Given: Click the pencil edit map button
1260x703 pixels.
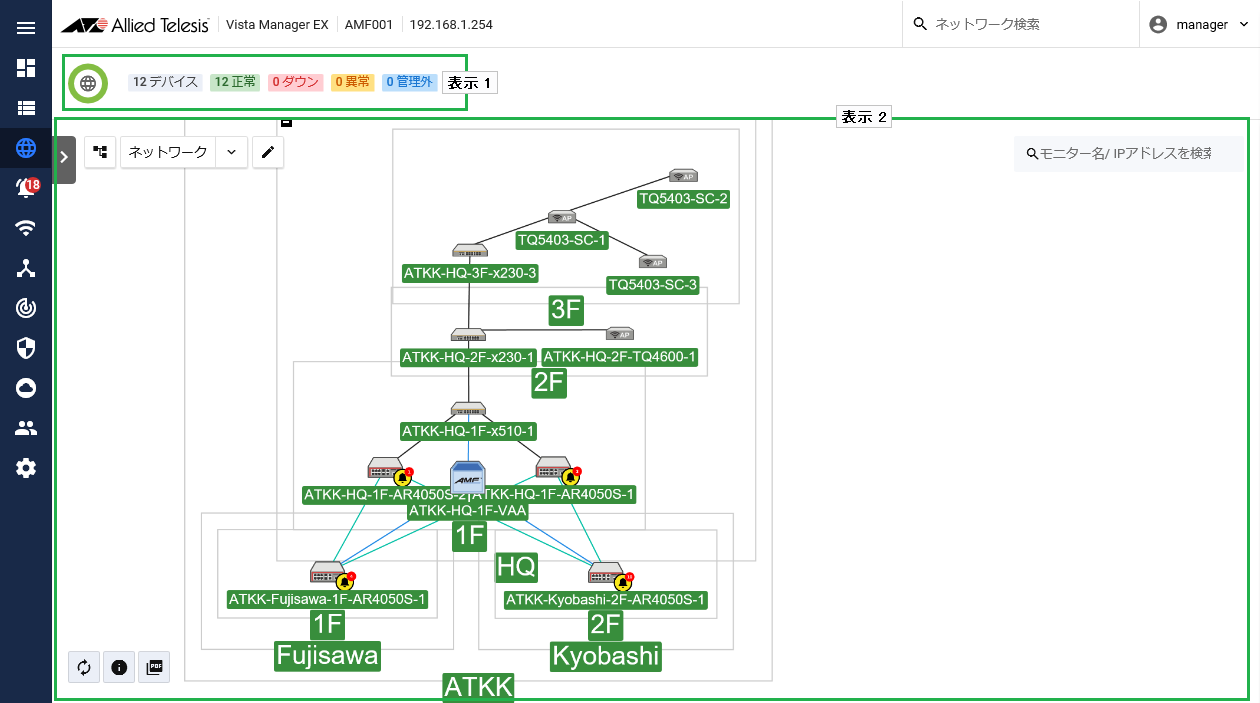Looking at the screenshot, I should click(x=267, y=152).
